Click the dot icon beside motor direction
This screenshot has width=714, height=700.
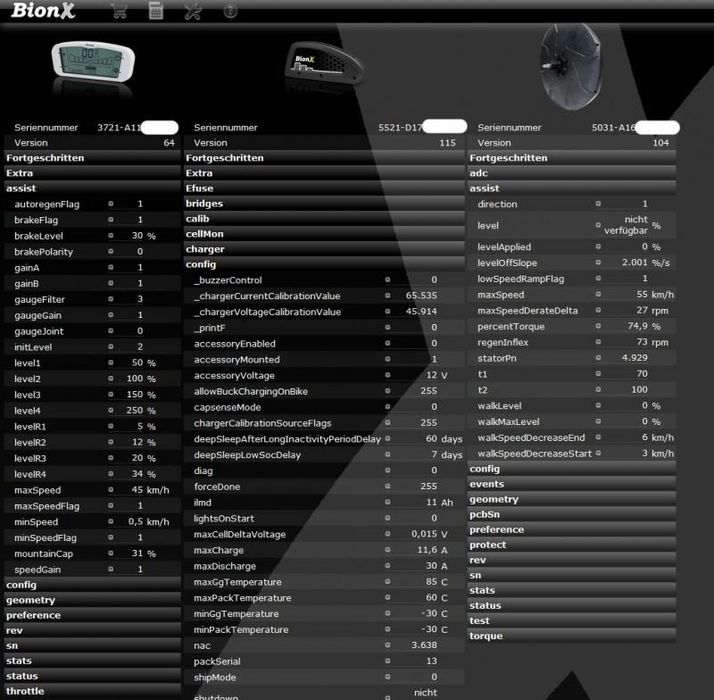point(598,204)
